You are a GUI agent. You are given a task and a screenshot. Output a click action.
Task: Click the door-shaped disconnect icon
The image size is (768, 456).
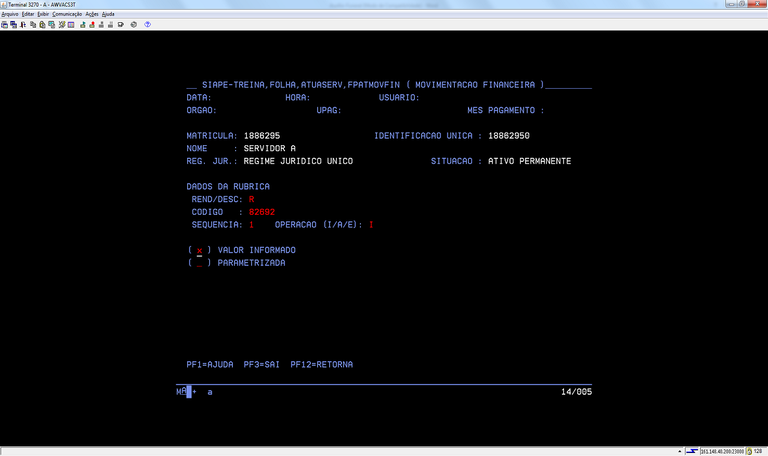[23, 24]
